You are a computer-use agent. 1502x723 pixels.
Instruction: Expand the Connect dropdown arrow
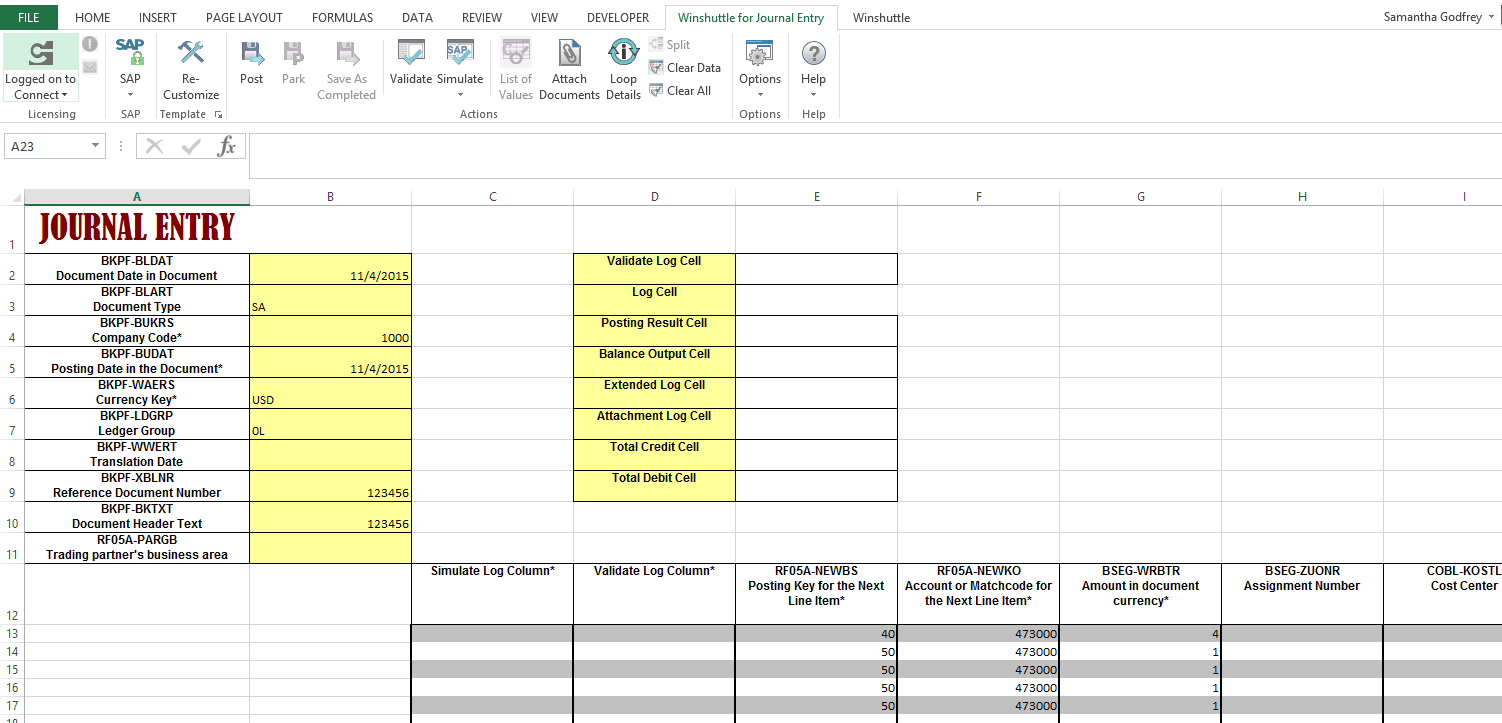pos(65,96)
